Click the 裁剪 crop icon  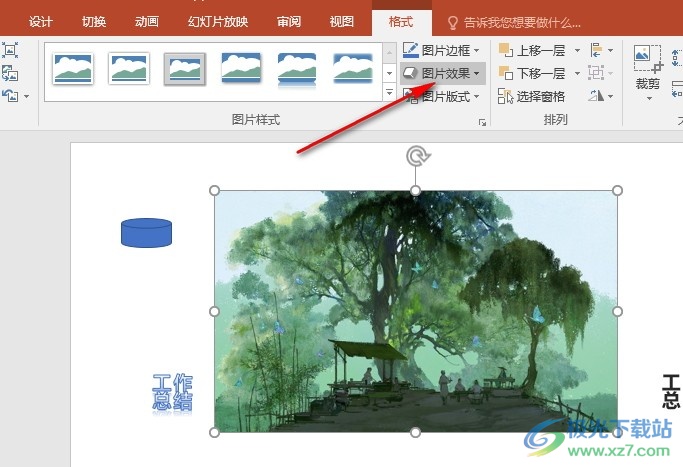point(648,59)
